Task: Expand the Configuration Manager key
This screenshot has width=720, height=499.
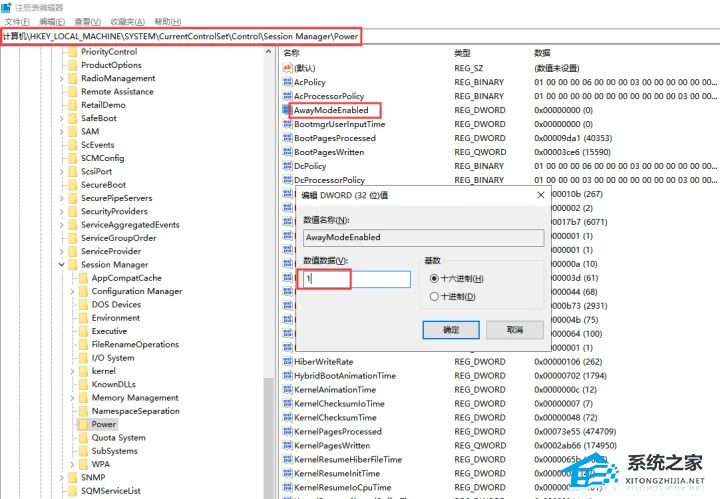Action: click(72, 291)
